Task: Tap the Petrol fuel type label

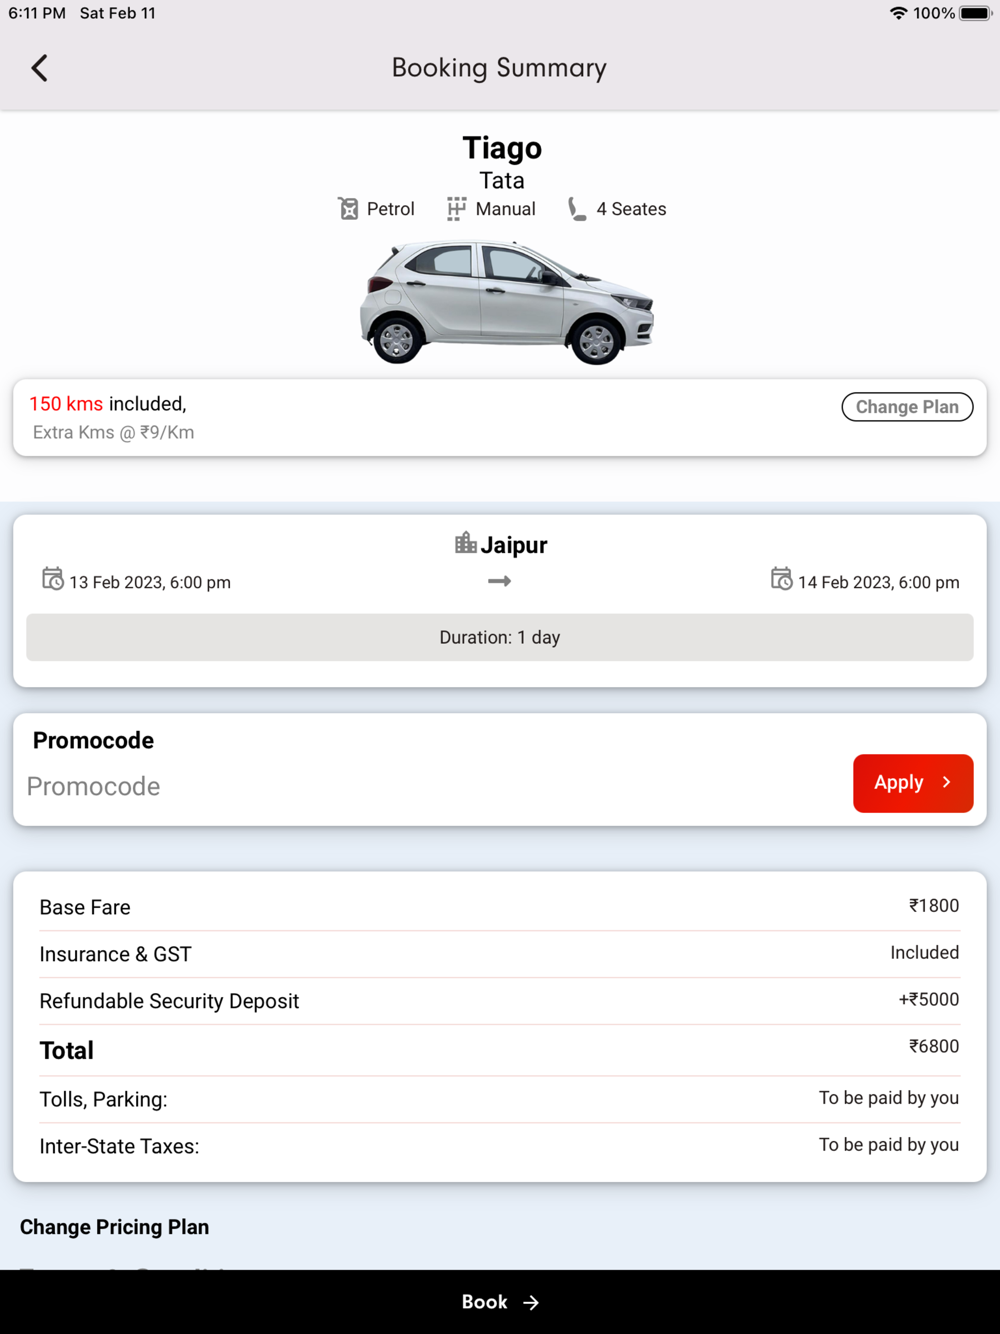Action: tap(390, 209)
